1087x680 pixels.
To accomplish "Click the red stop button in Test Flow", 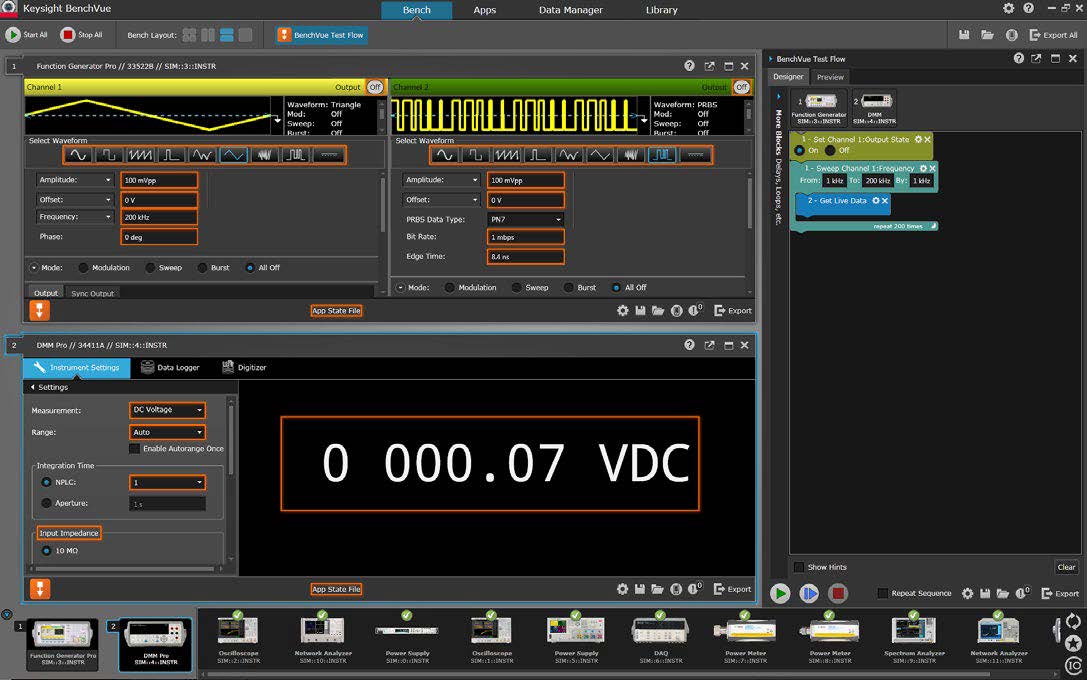I will 838,593.
